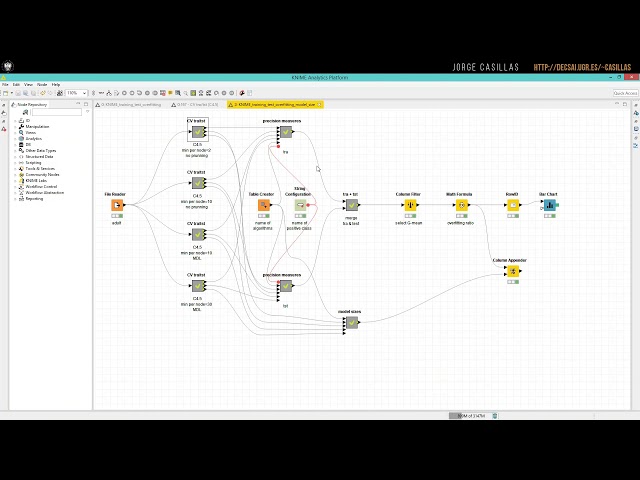This screenshot has width=640, height=480.
Task: Expand the Manipulation category
Action: (x=16, y=127)
